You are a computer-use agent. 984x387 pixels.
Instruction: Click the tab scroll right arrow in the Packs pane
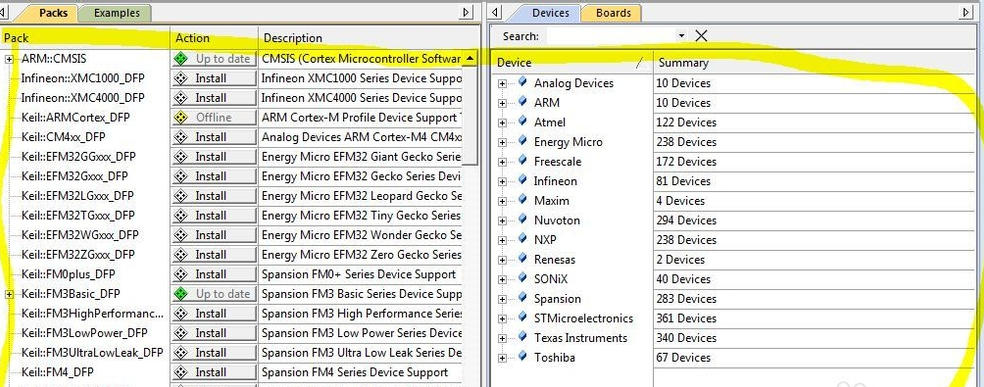[466, 12]
